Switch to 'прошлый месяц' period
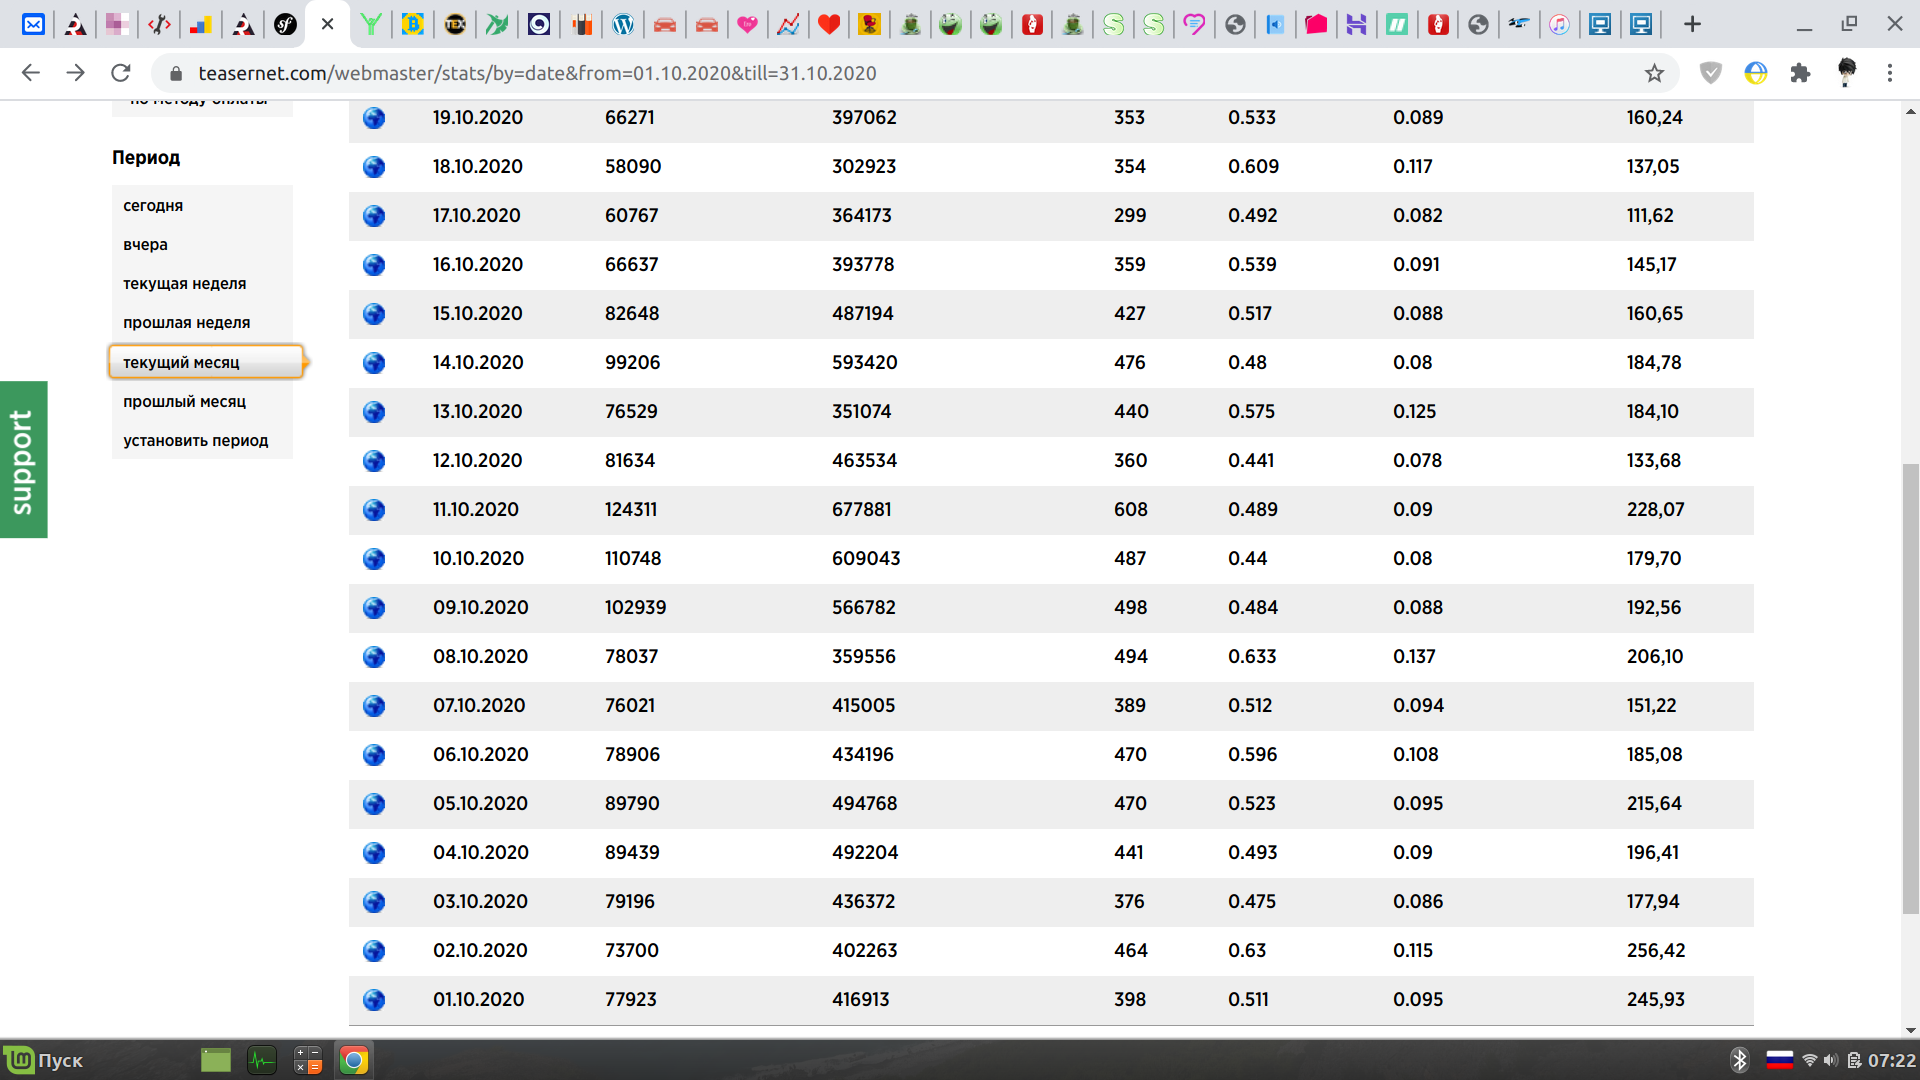This screenshot has height=1080, width=1920. click(184, 401)
